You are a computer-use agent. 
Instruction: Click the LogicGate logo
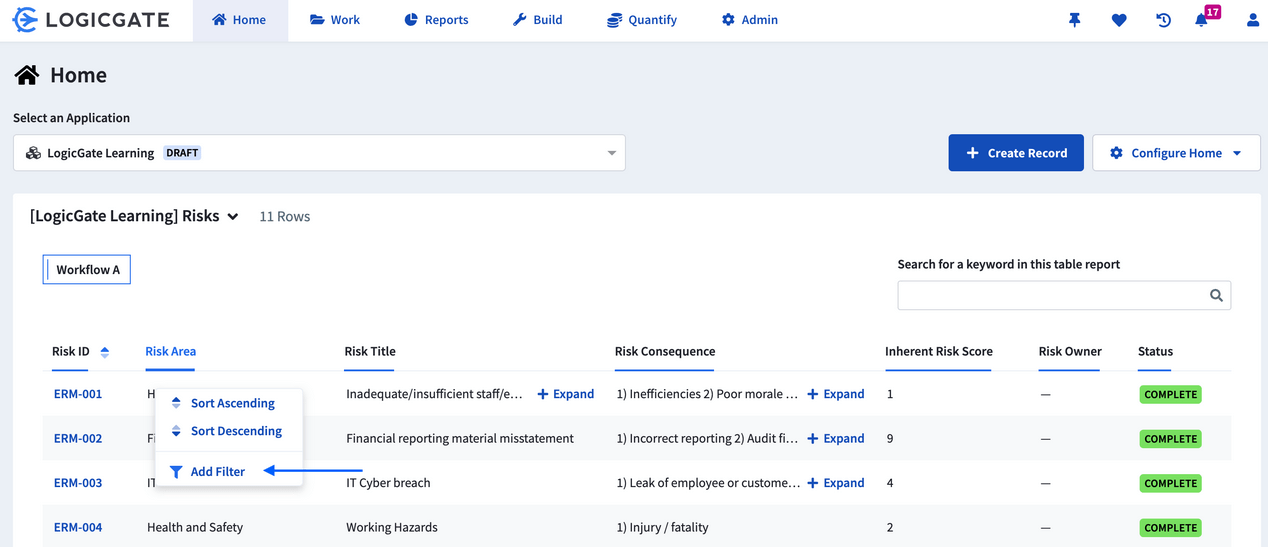91,20
